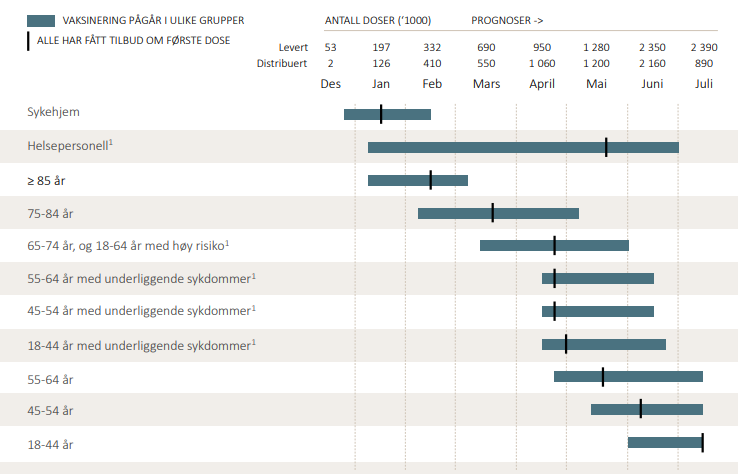Select the '18-44 år med underliggende sykdommer' label

141,344
